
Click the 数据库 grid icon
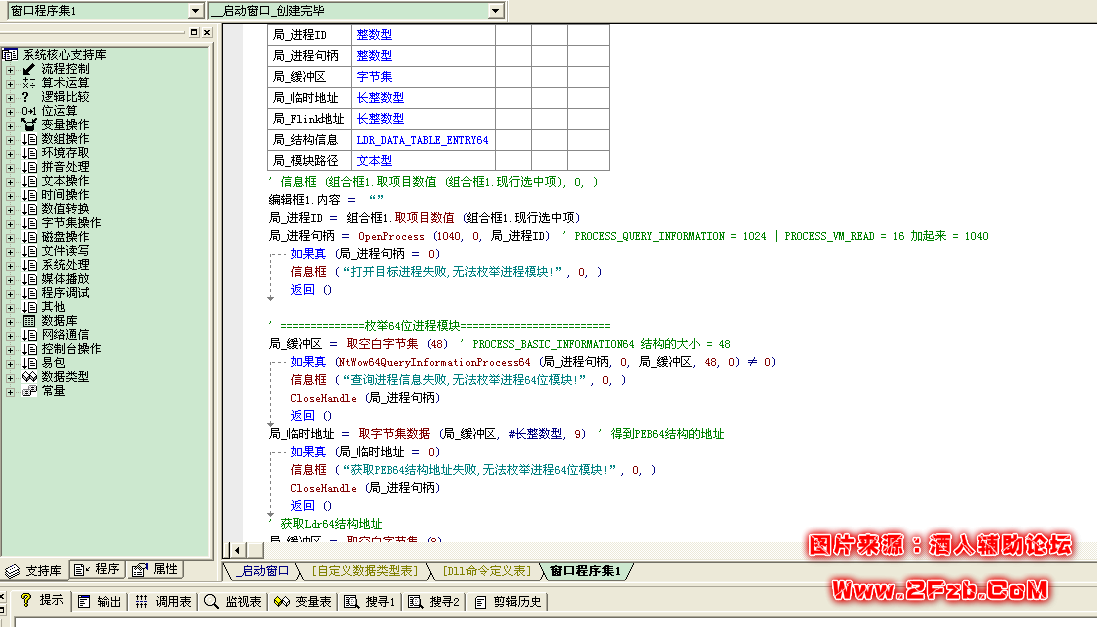29,321
